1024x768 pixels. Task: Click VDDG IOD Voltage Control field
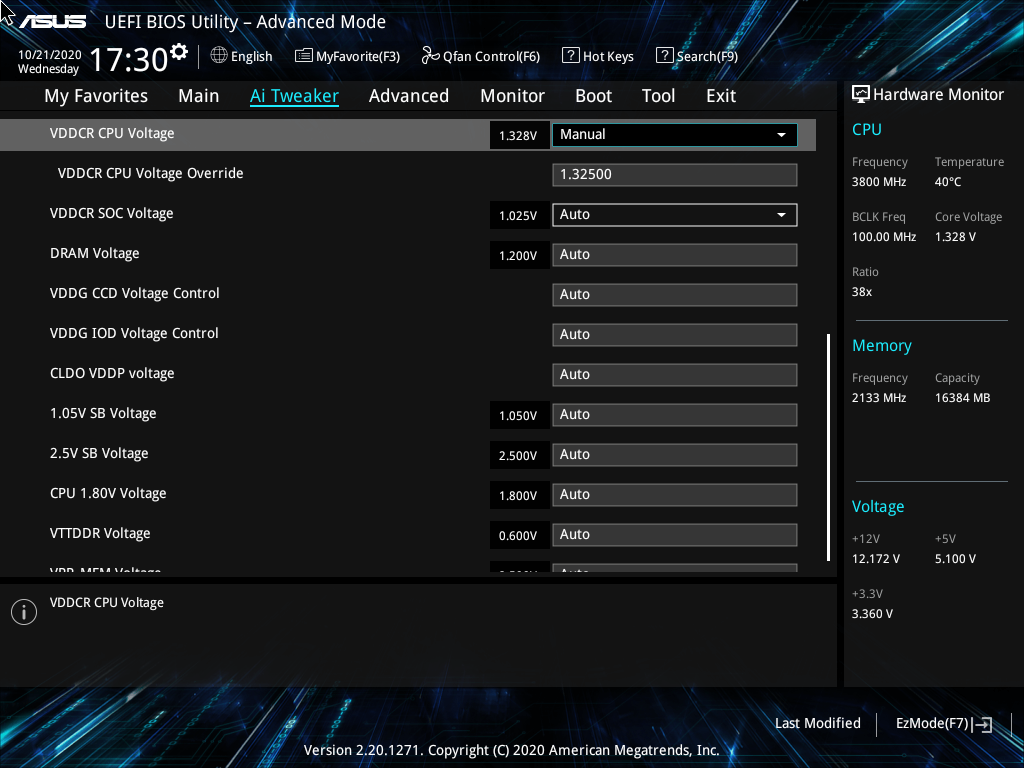(x=674, y=335)
